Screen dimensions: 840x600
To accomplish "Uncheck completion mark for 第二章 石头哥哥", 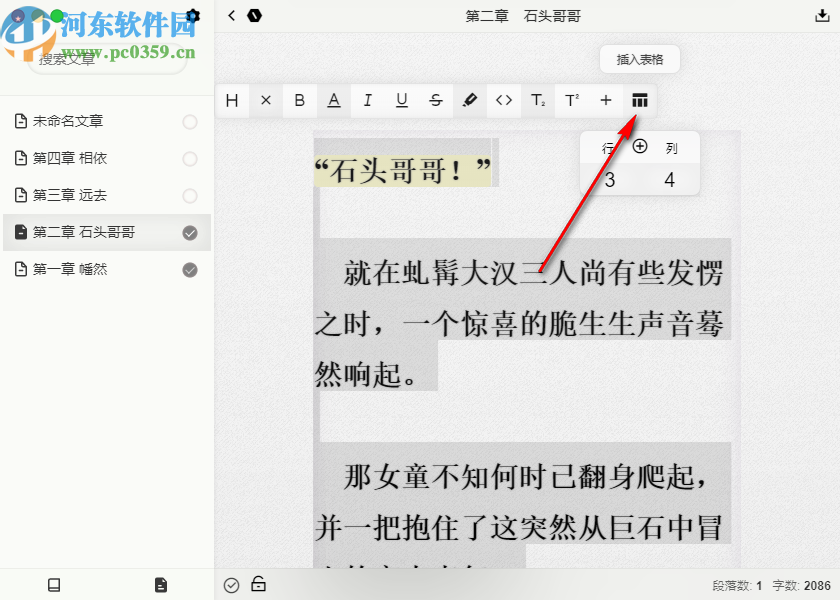I will (x=190, y=232).
